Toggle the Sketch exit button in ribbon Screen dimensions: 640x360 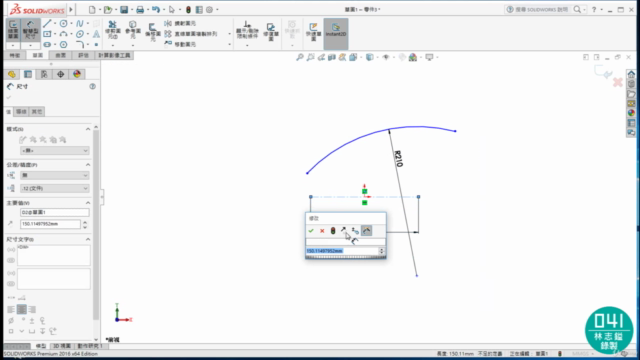13,30
